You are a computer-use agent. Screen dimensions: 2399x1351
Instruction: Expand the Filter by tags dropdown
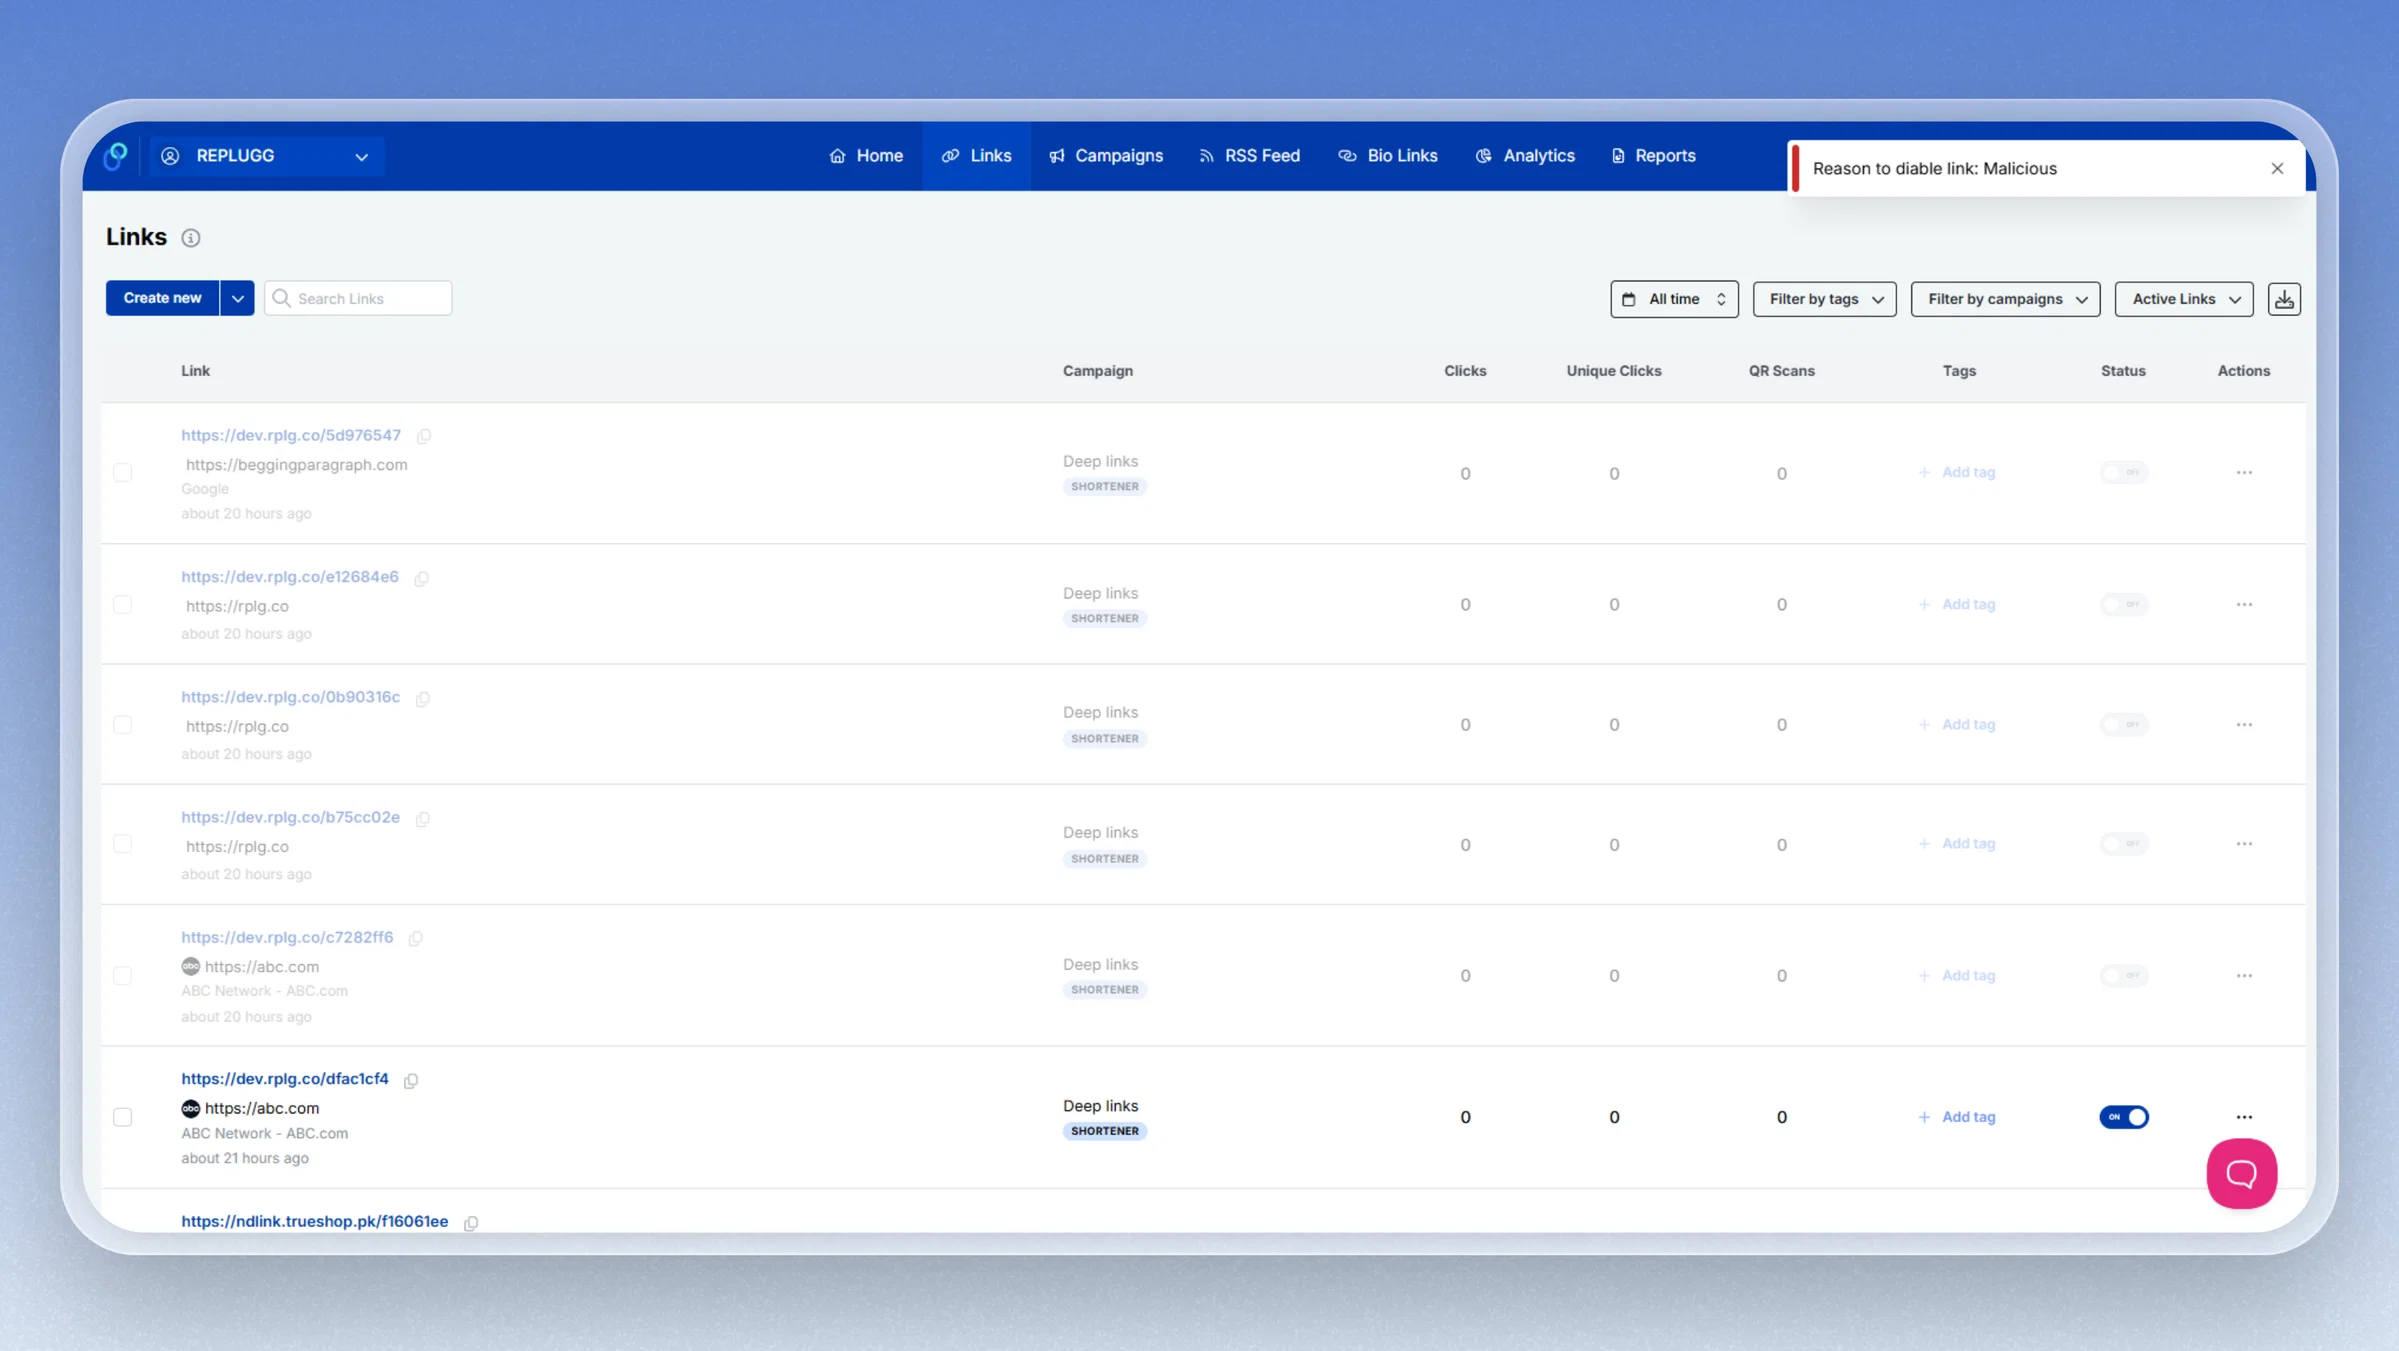coord(1824,299)
